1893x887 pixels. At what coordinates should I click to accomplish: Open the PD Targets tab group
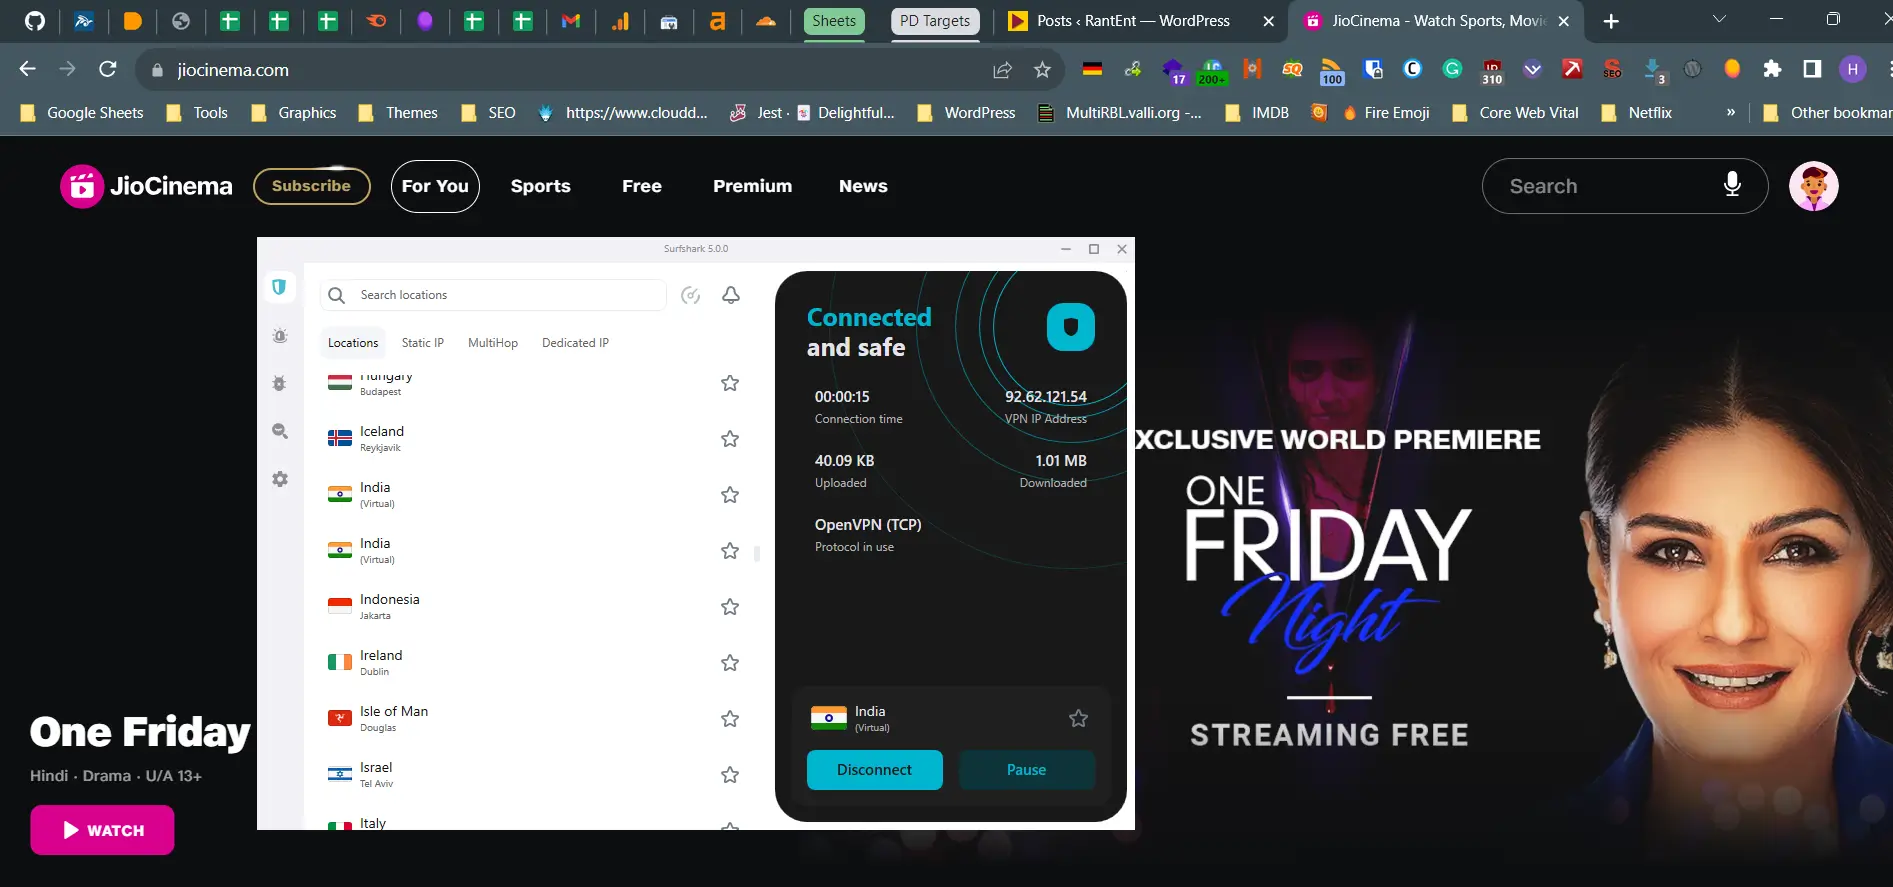935,21
